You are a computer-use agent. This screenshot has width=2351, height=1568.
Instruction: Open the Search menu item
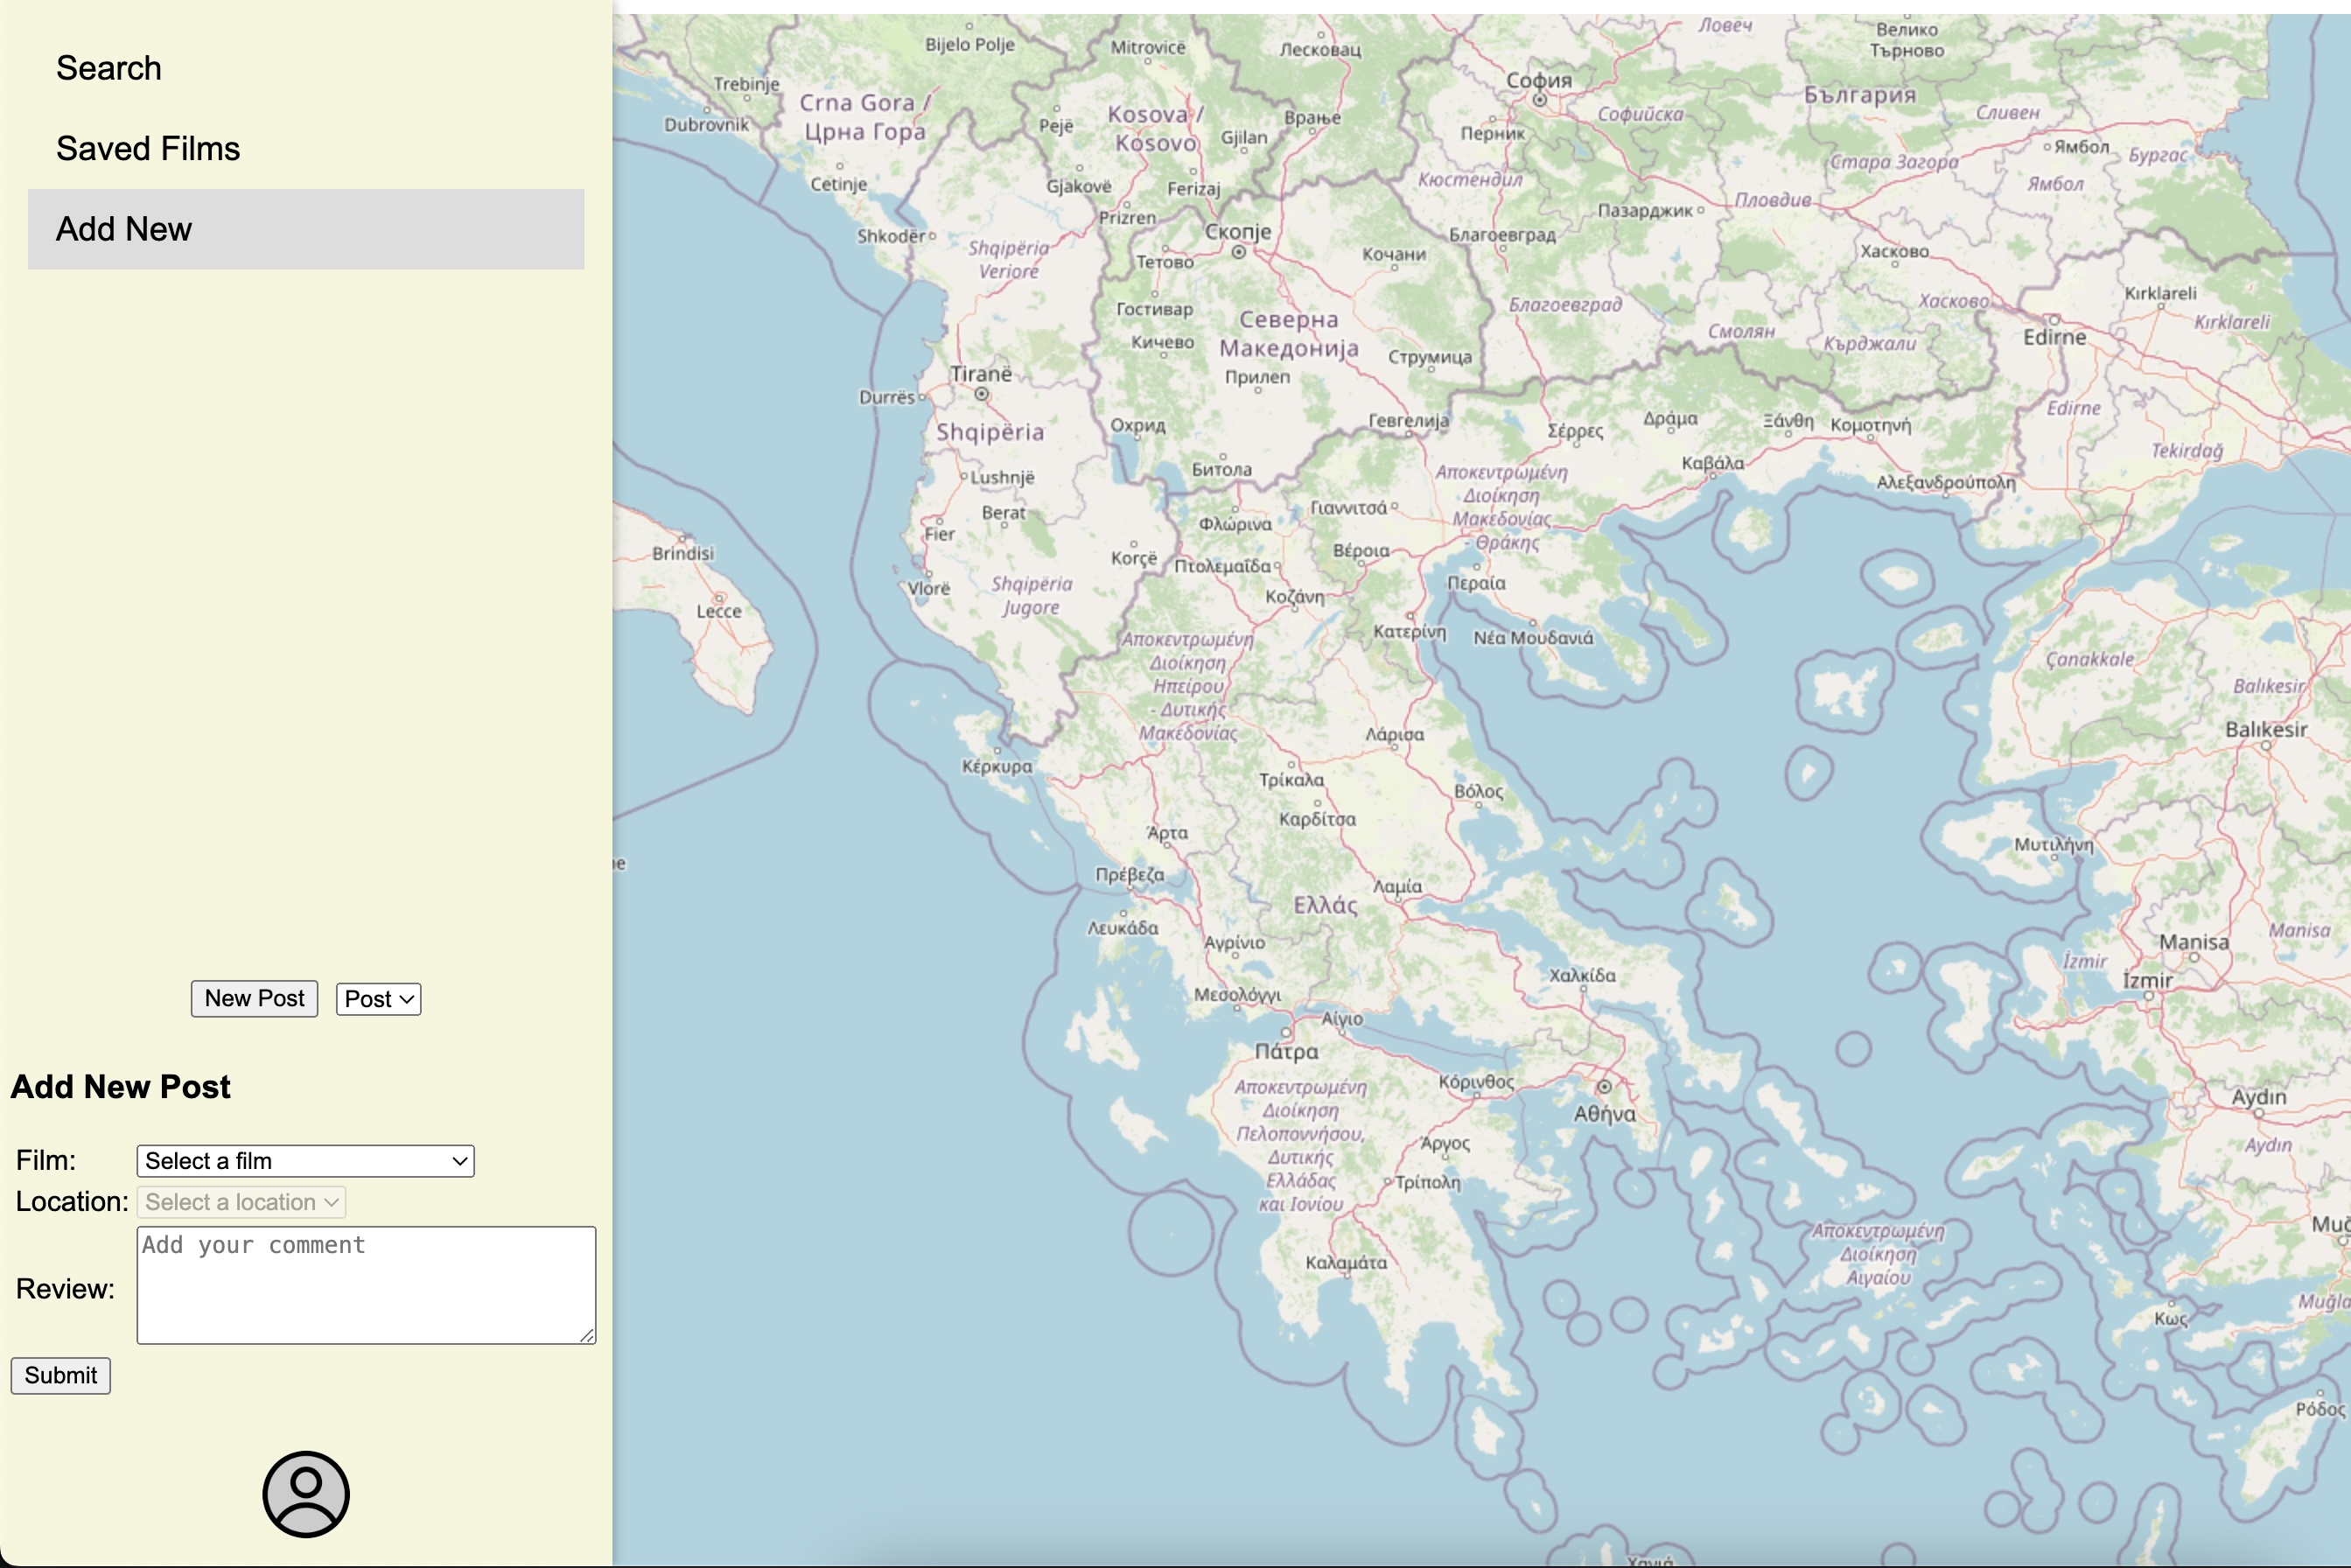[x=108, y=68]
